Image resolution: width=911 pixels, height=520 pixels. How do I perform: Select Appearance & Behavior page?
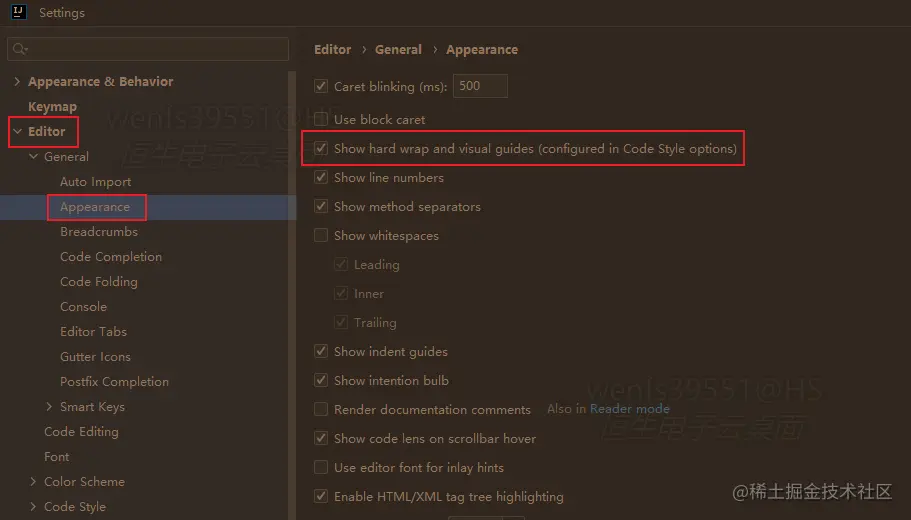tap(101, 81)
